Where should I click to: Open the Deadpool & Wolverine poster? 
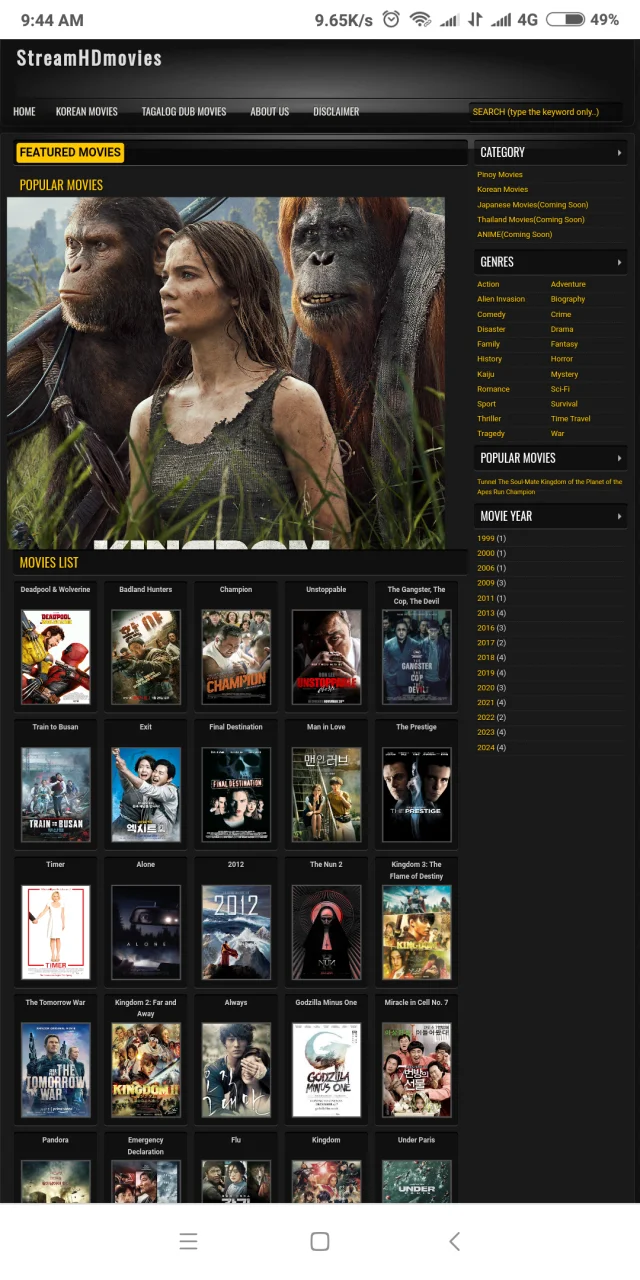[56, 657]
